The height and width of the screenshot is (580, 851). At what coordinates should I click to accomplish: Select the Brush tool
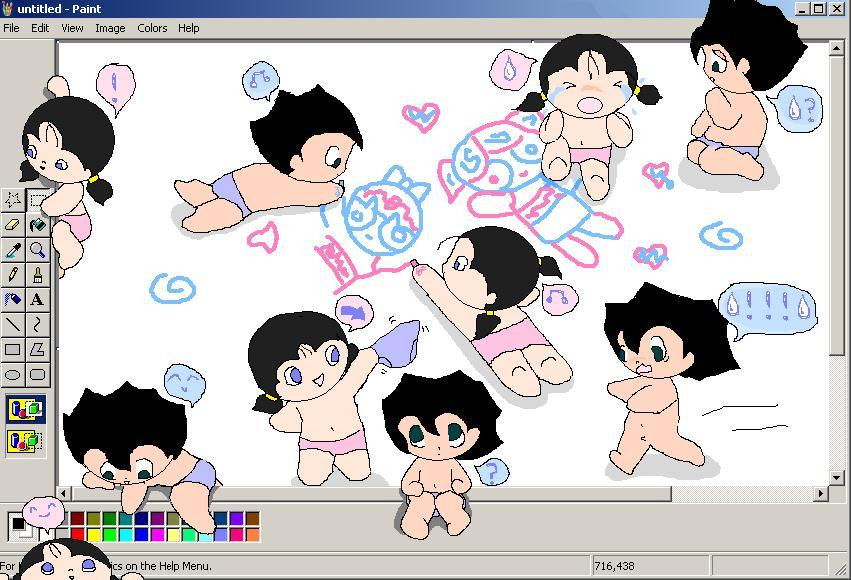[x=37, y=275]
